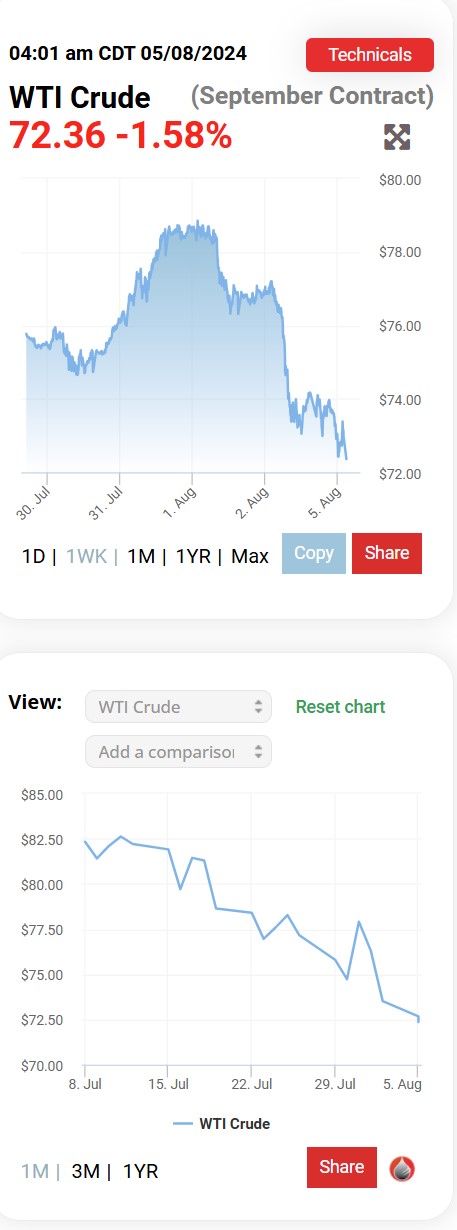Toggle WTI Crude series in legend

click(222, 1124)
